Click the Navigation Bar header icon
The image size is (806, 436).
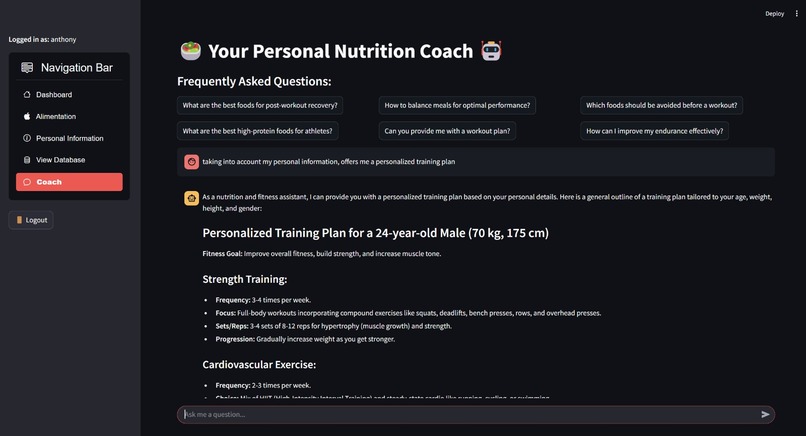(28, 68)
